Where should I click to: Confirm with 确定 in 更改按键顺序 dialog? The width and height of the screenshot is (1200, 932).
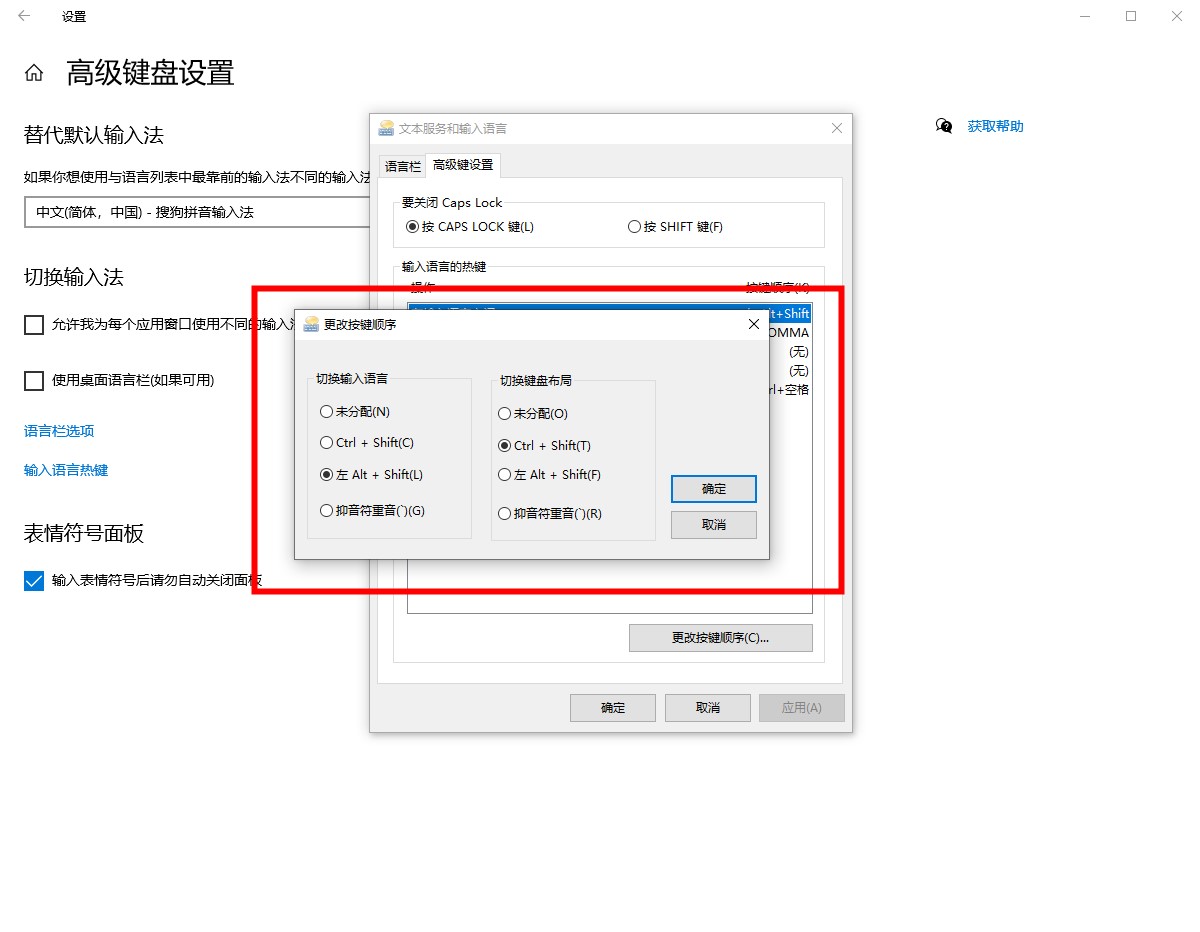pyautogui.click(x=714, y=489)
